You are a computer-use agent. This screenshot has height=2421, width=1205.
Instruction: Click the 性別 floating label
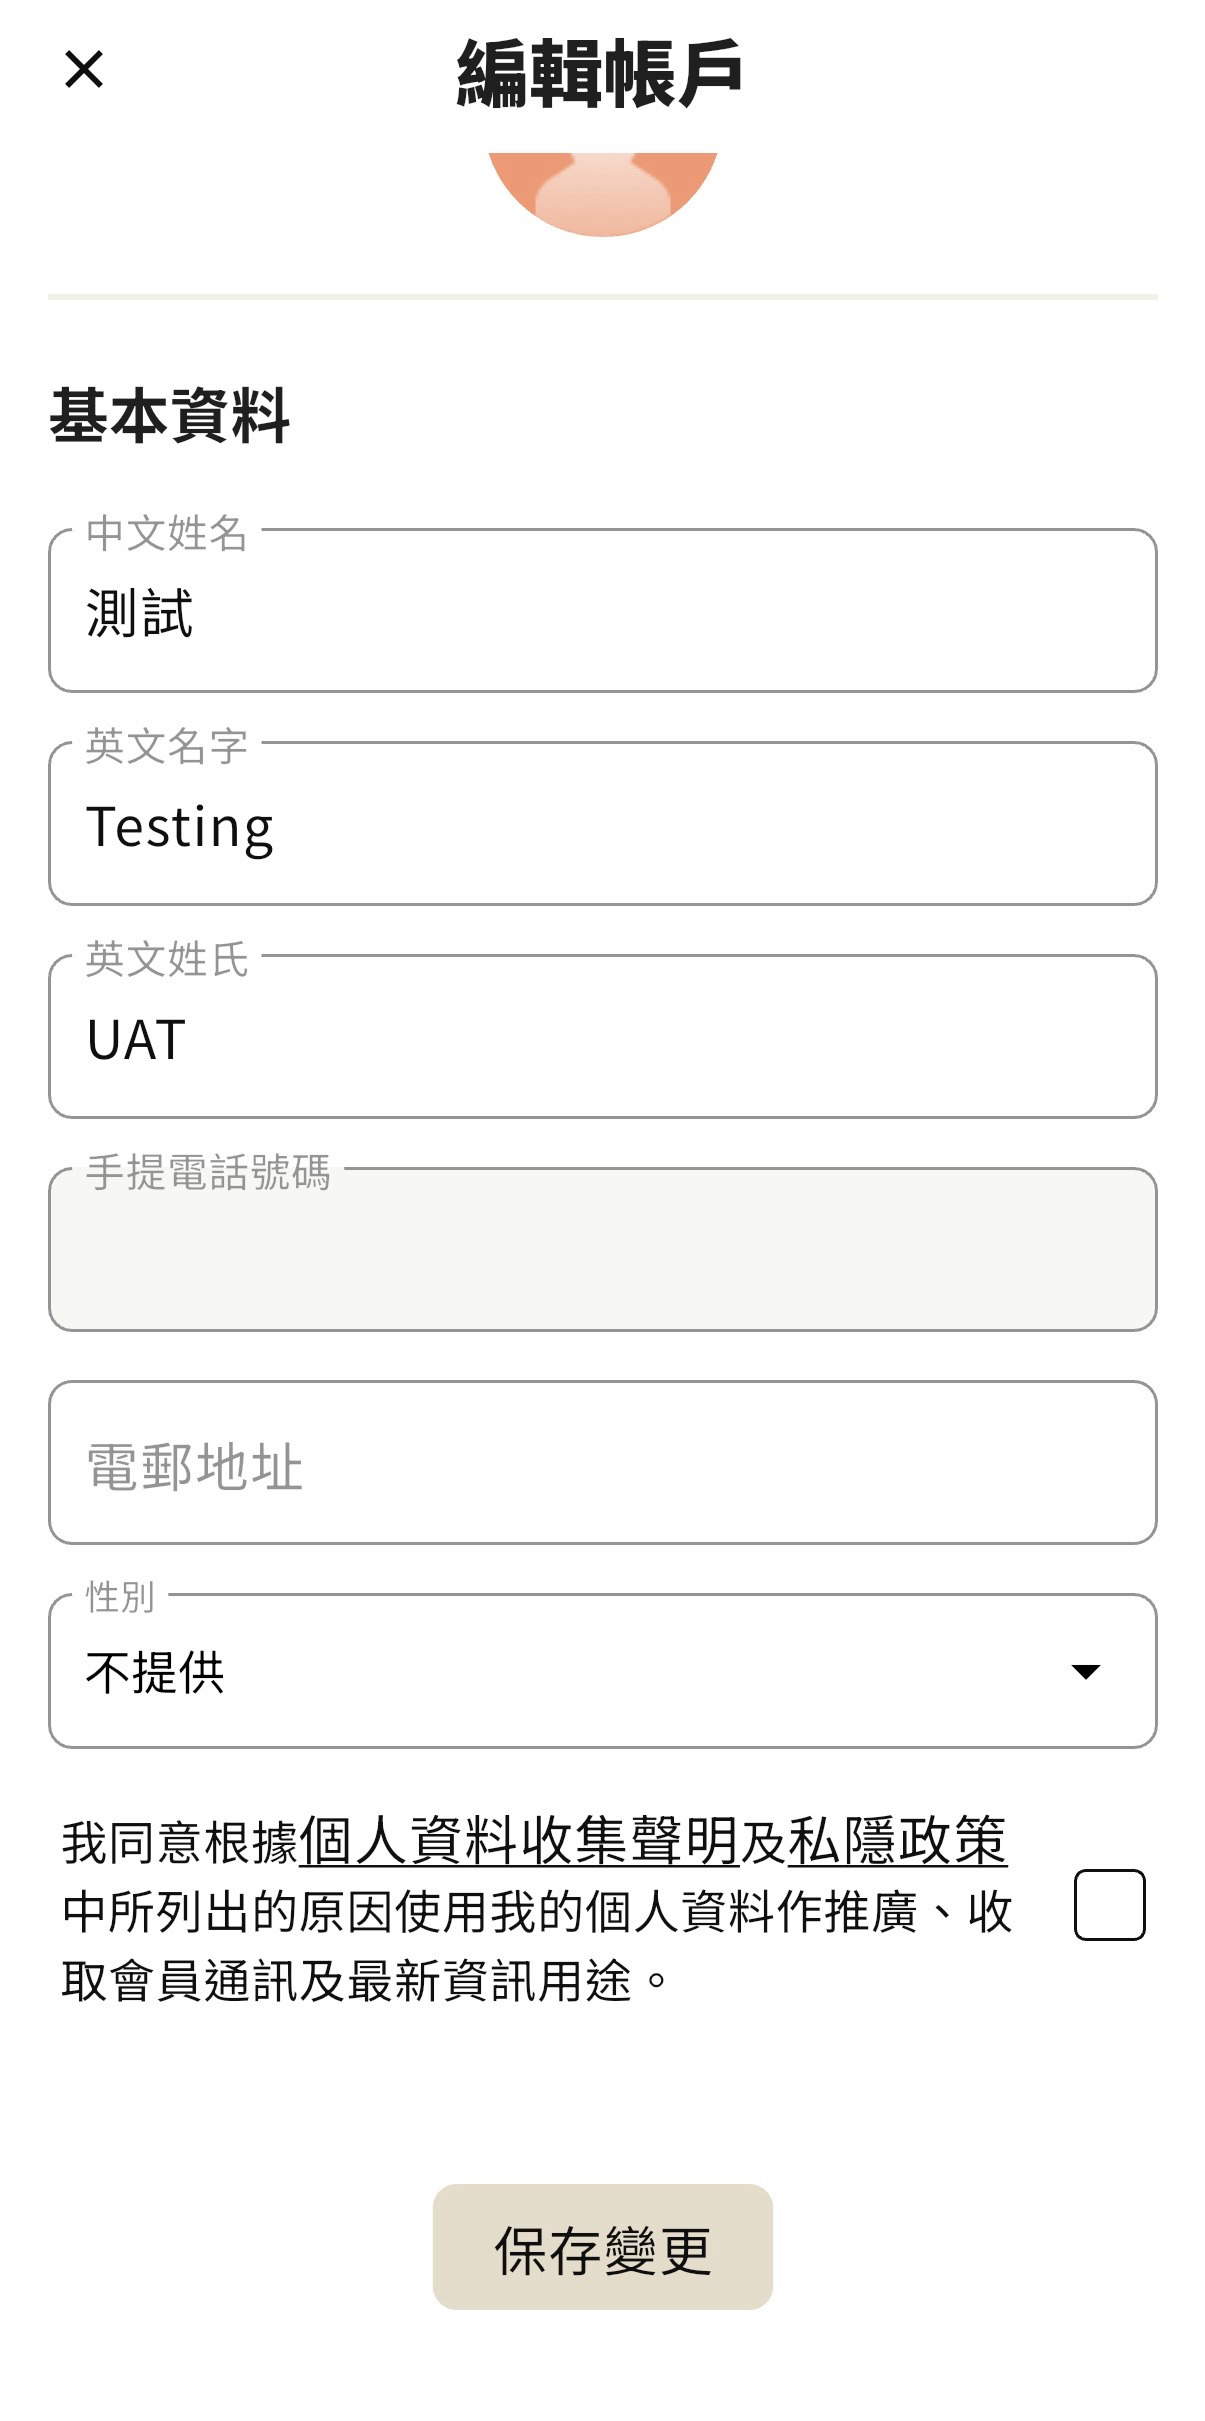pyautogui.click(x=120, y=1597)
